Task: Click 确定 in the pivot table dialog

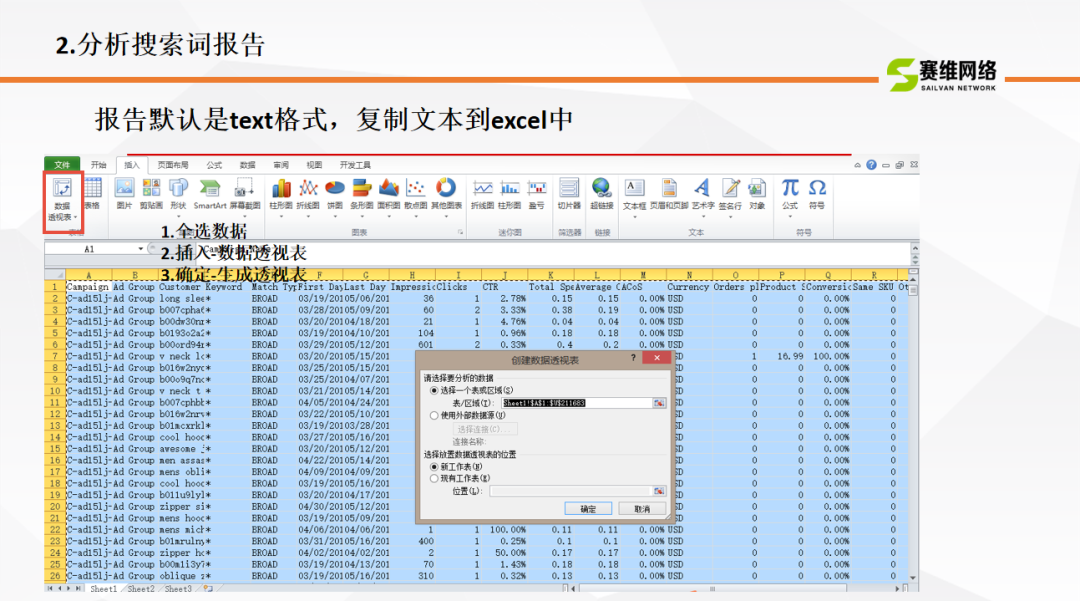Action: pyautogui.click(x=588, y=509)
